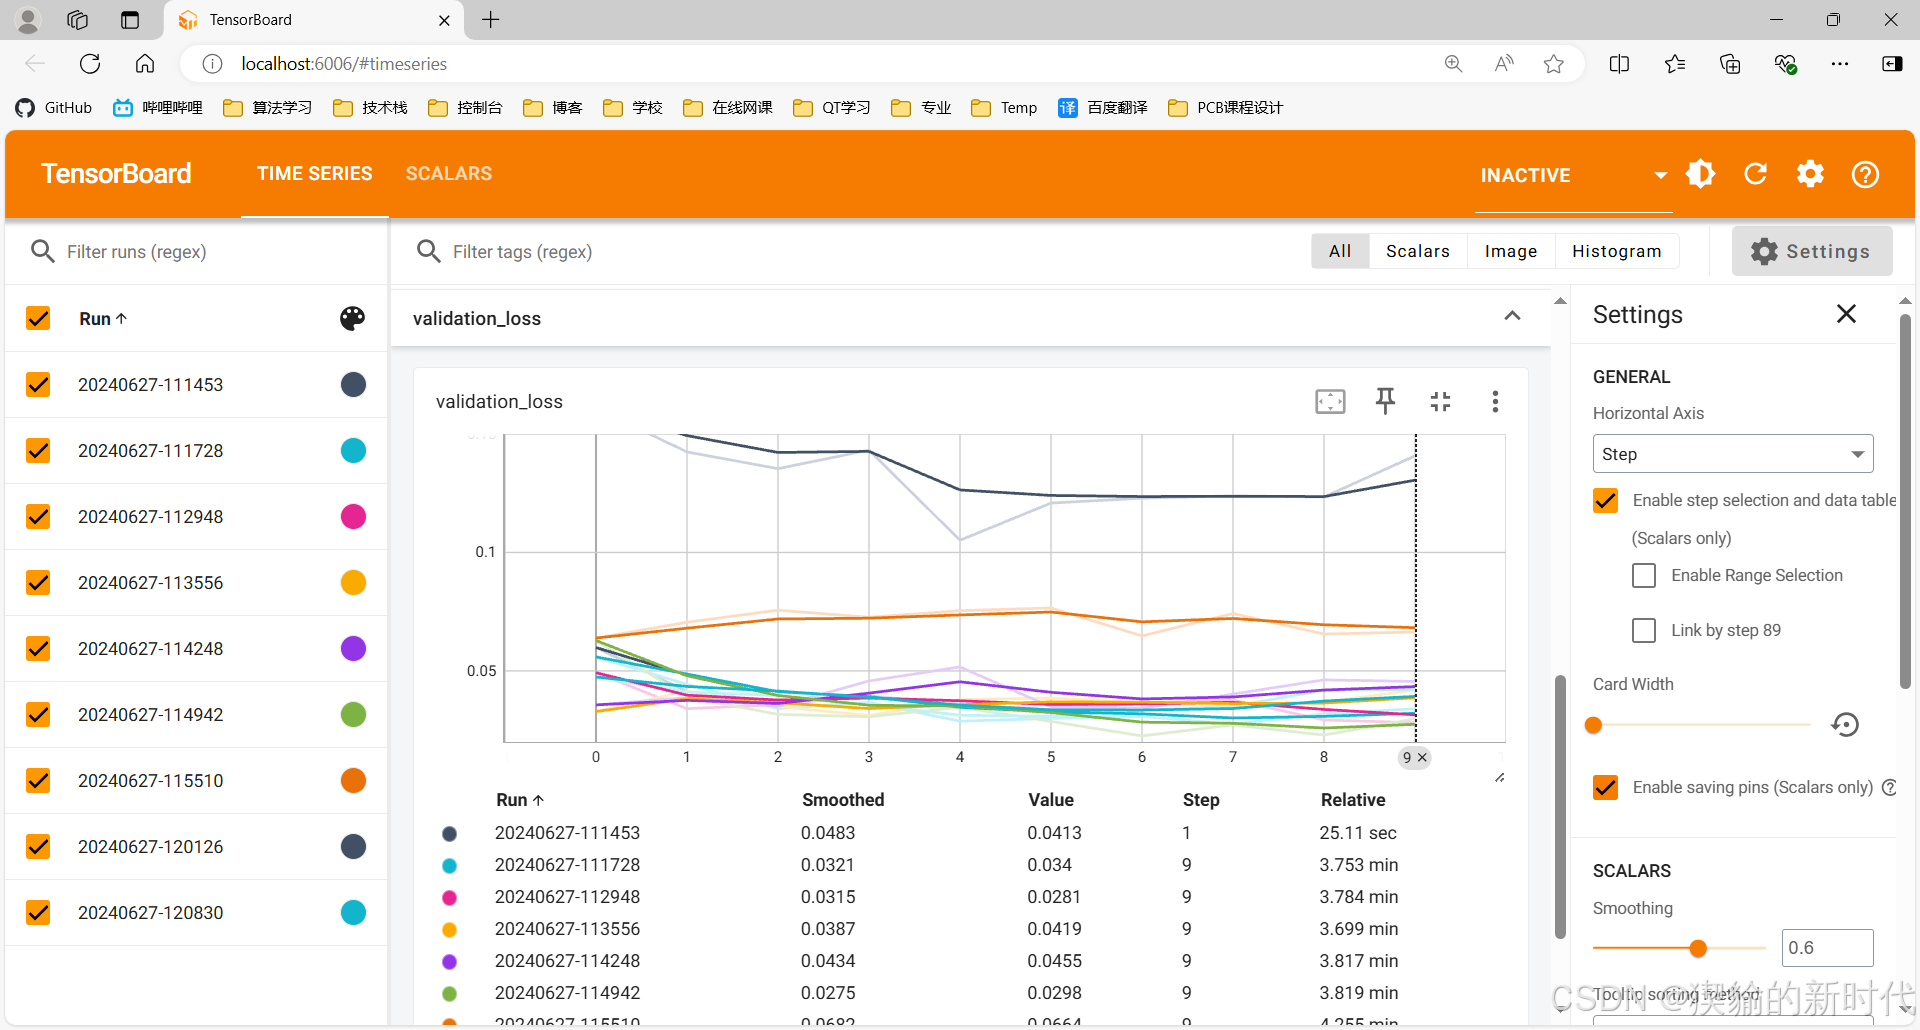Uncheck run 20240627-112948

point(38,516)
